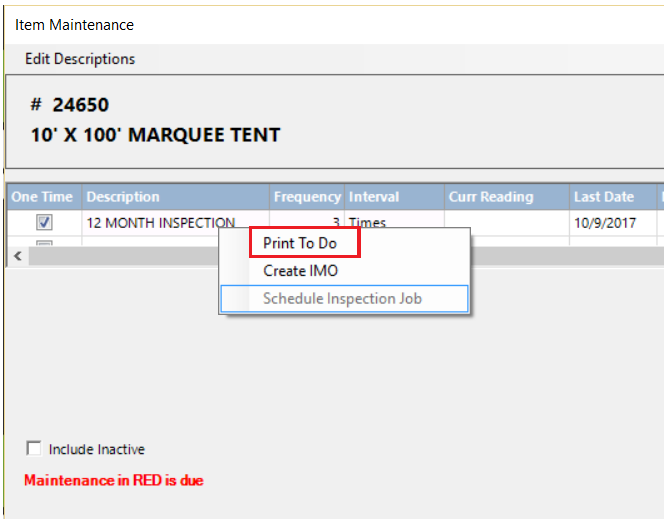Choose Create IMO in the context menu
Screen dimensions: 664x519
300,271
